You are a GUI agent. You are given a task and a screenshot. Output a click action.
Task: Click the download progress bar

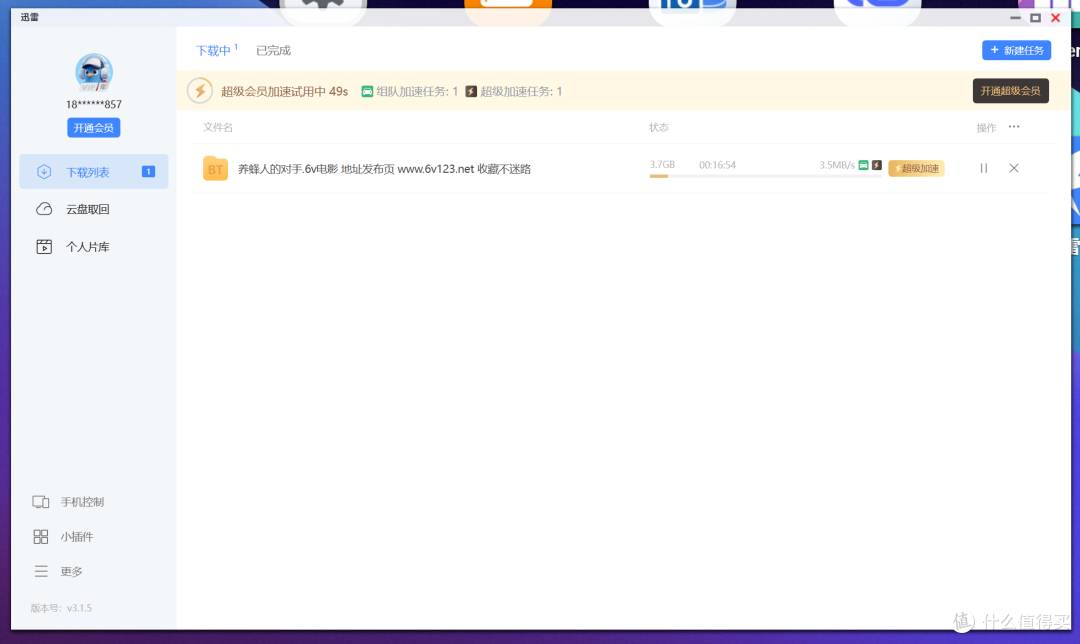tap(765, 176)
